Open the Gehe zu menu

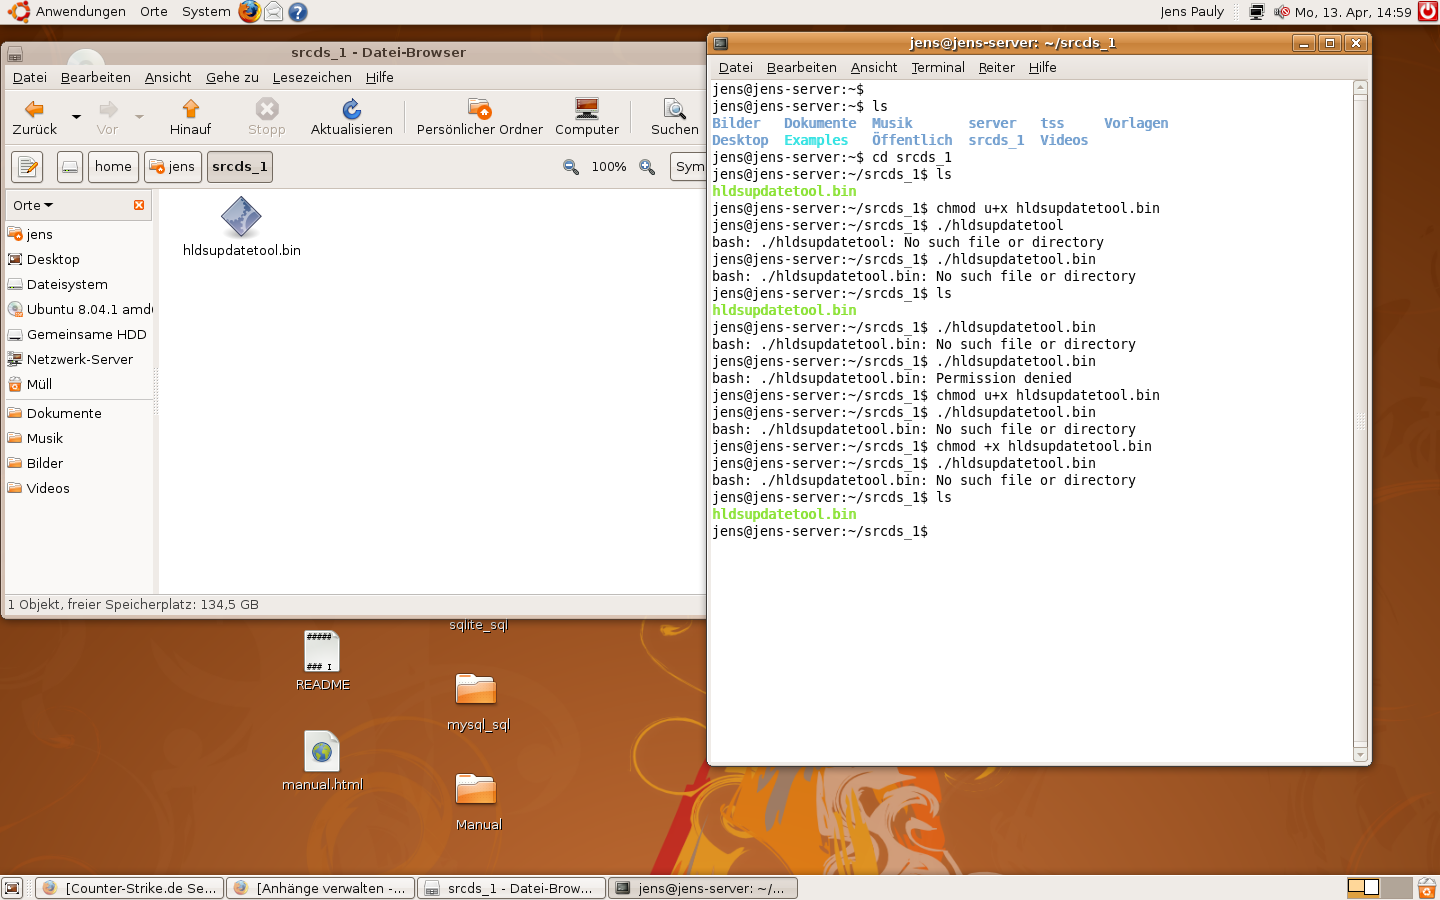232,77
